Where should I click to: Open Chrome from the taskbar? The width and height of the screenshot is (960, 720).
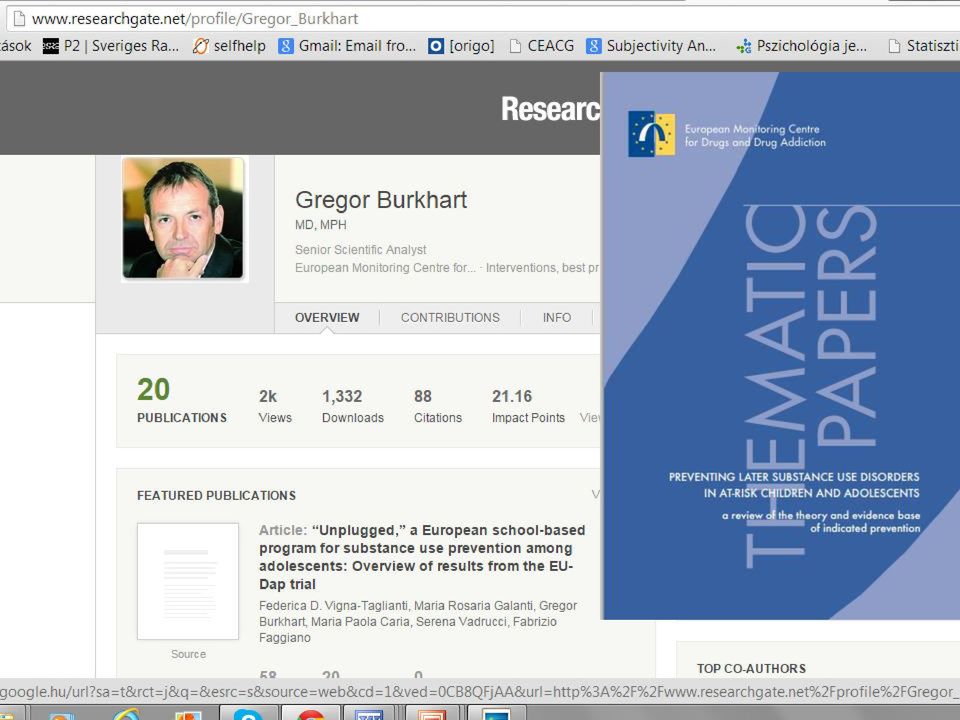tap(310, 713)
